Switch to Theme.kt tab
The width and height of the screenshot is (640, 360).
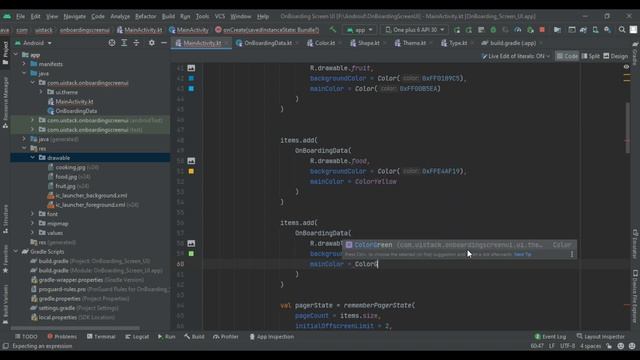point(414,43)
